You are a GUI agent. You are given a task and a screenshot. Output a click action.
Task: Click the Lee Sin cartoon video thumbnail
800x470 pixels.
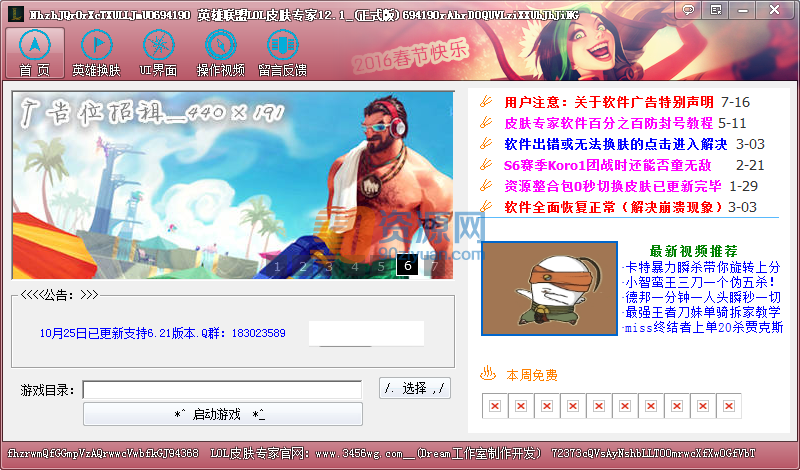549,288
